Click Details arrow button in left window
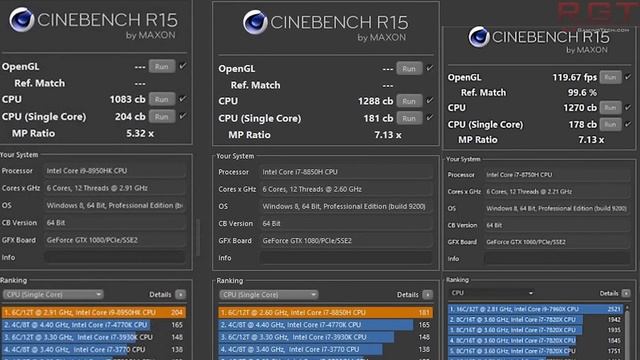640x360 pixels. (180, 294)
